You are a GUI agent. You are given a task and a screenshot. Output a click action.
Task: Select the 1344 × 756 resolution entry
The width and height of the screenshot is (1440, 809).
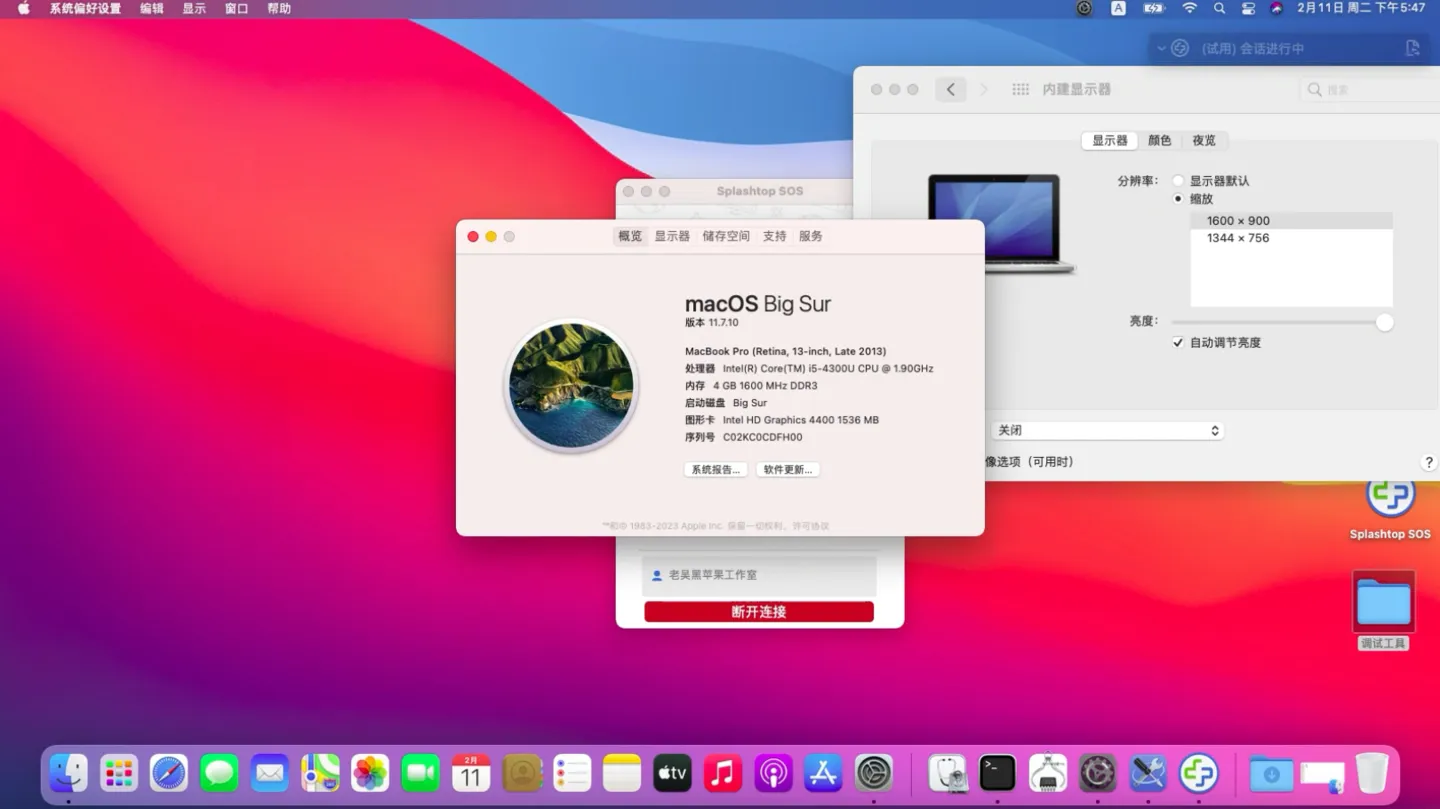1239,238
